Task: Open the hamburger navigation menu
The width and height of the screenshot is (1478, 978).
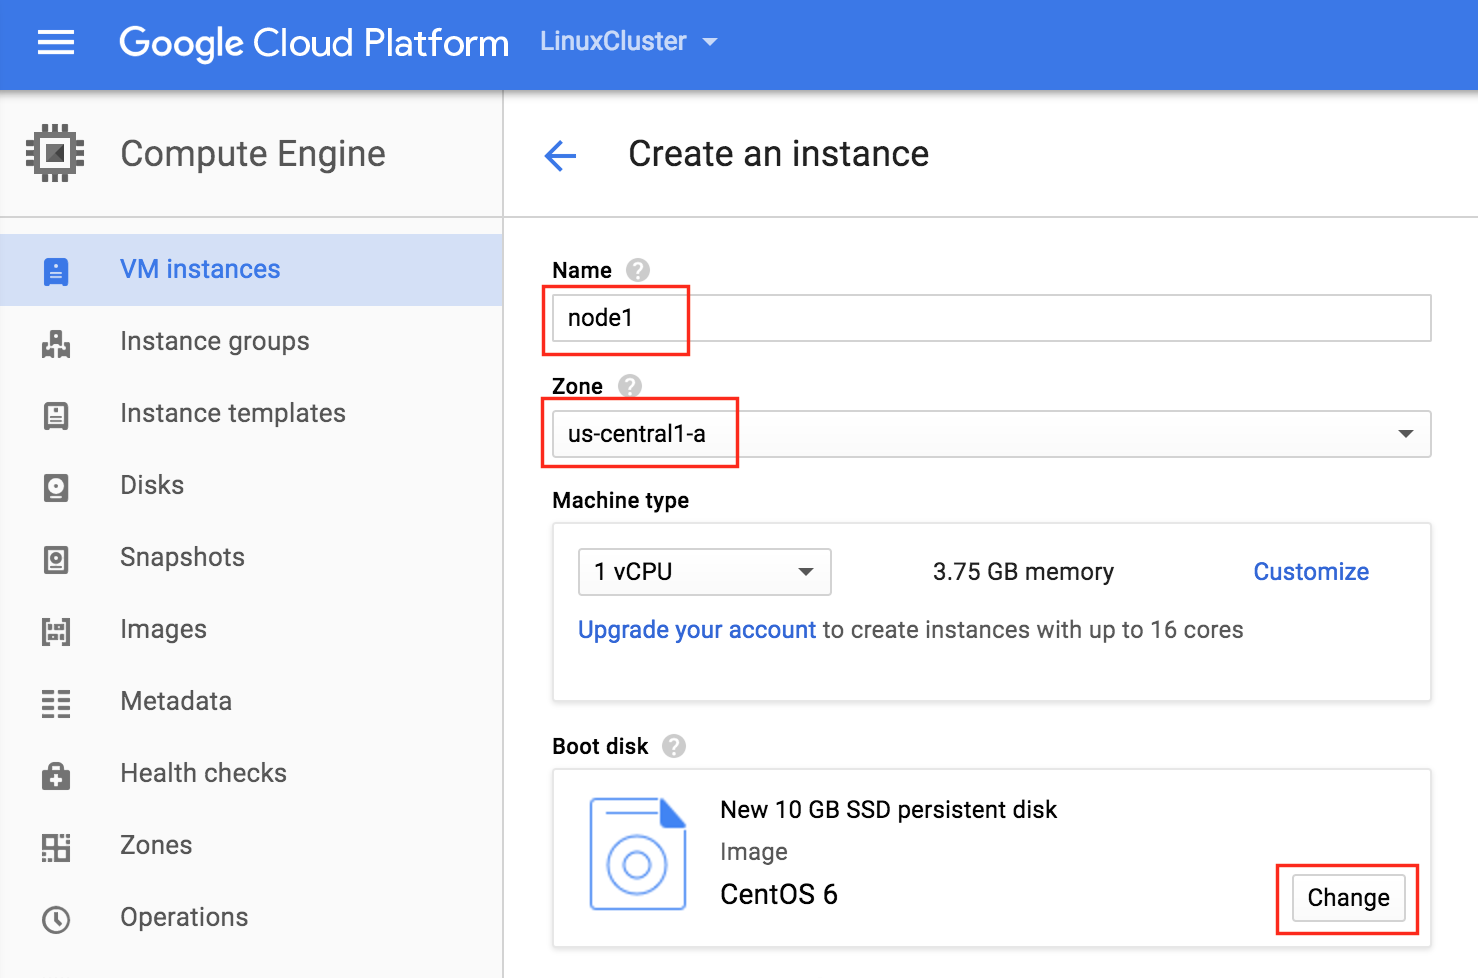Action: pyautogui.click(x=56, y=42)
